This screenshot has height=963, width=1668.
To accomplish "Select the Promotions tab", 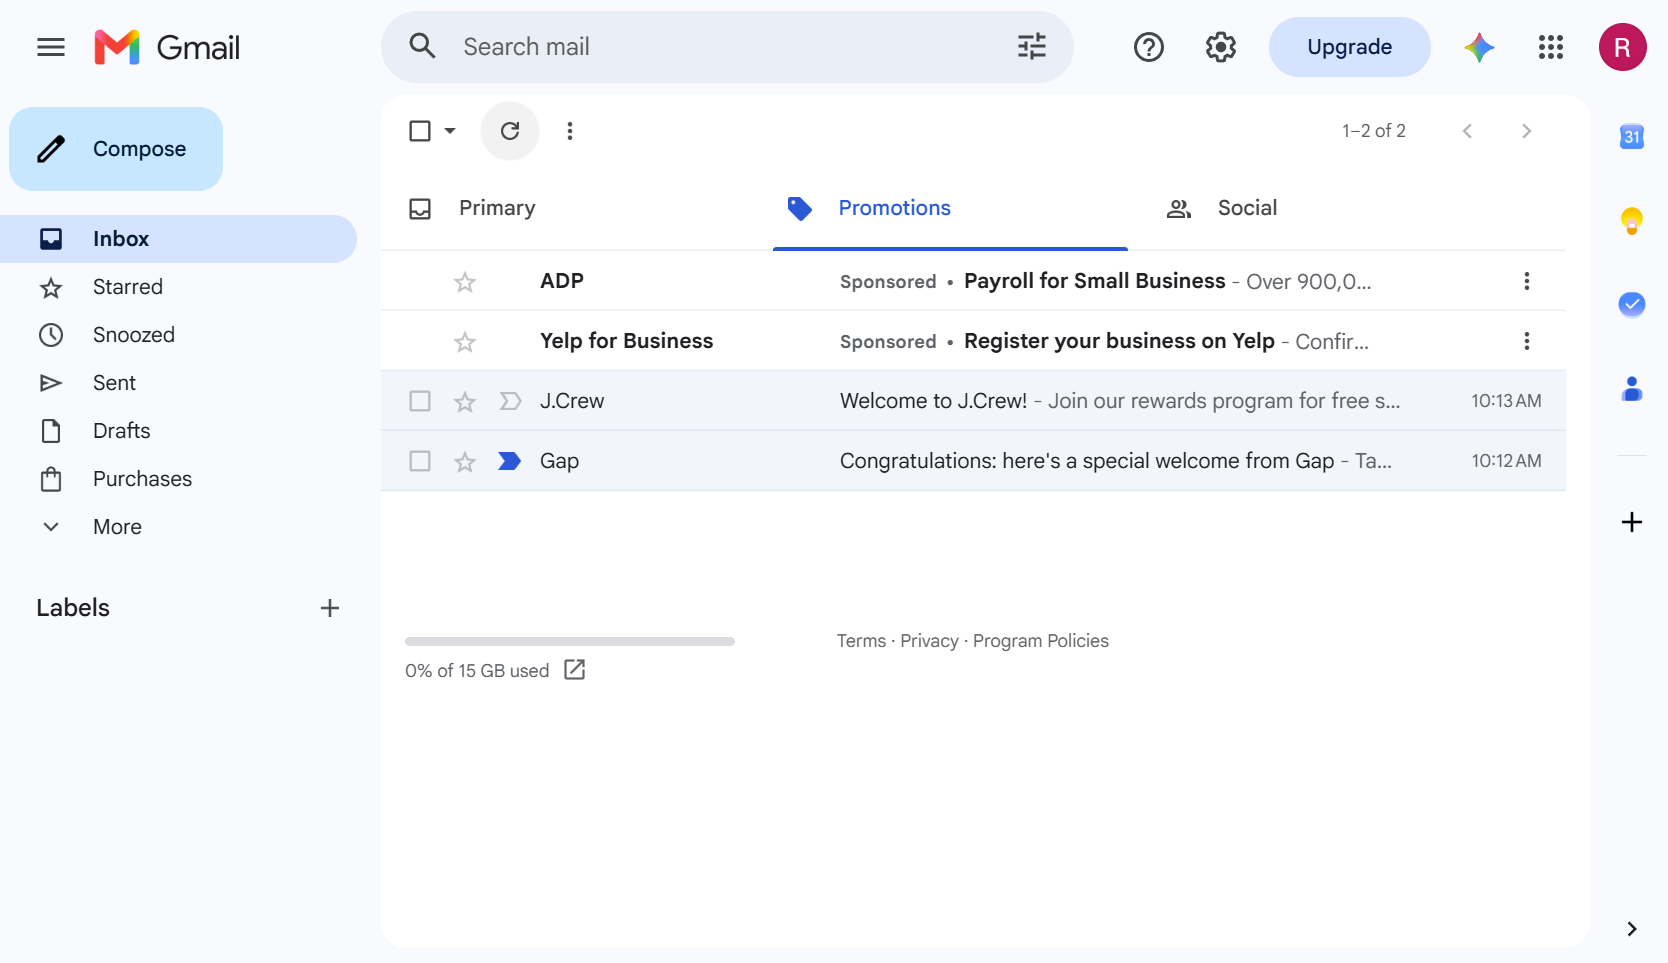I will (950, 208).
